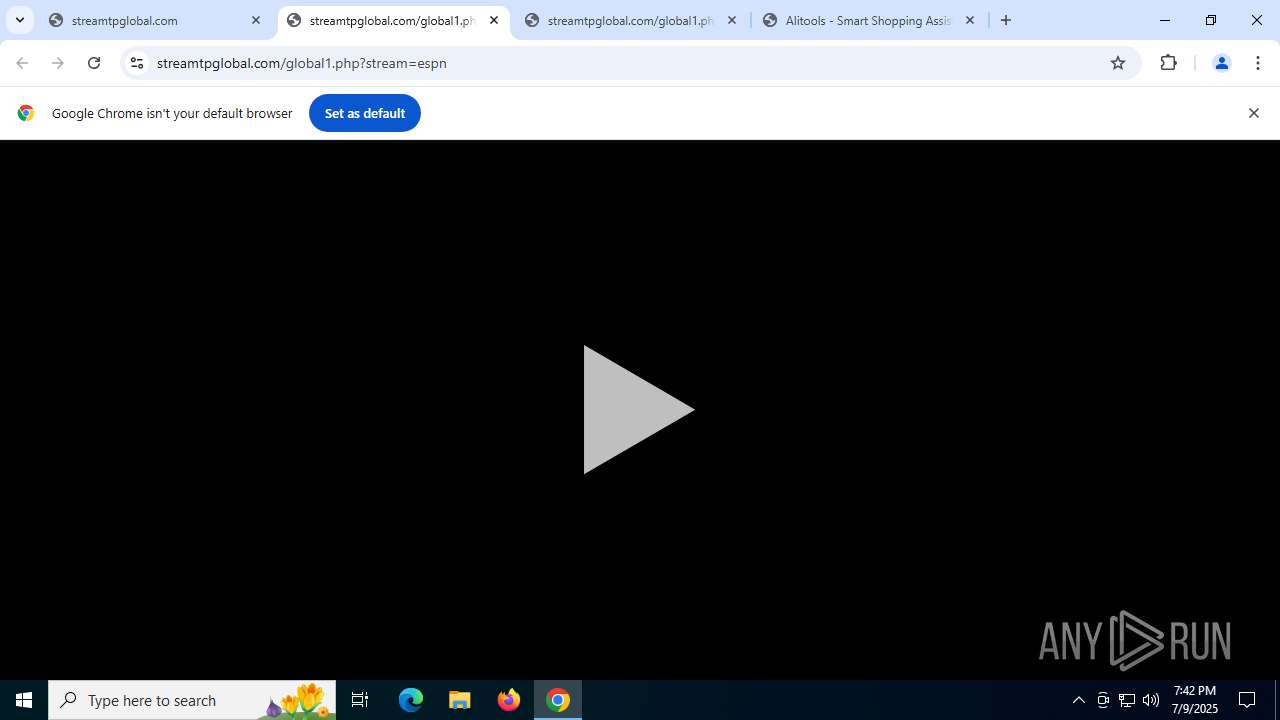Dismiss the default browser notification bar
The height and width of the screenshot is (720, 1280).
coord(1253,113)
